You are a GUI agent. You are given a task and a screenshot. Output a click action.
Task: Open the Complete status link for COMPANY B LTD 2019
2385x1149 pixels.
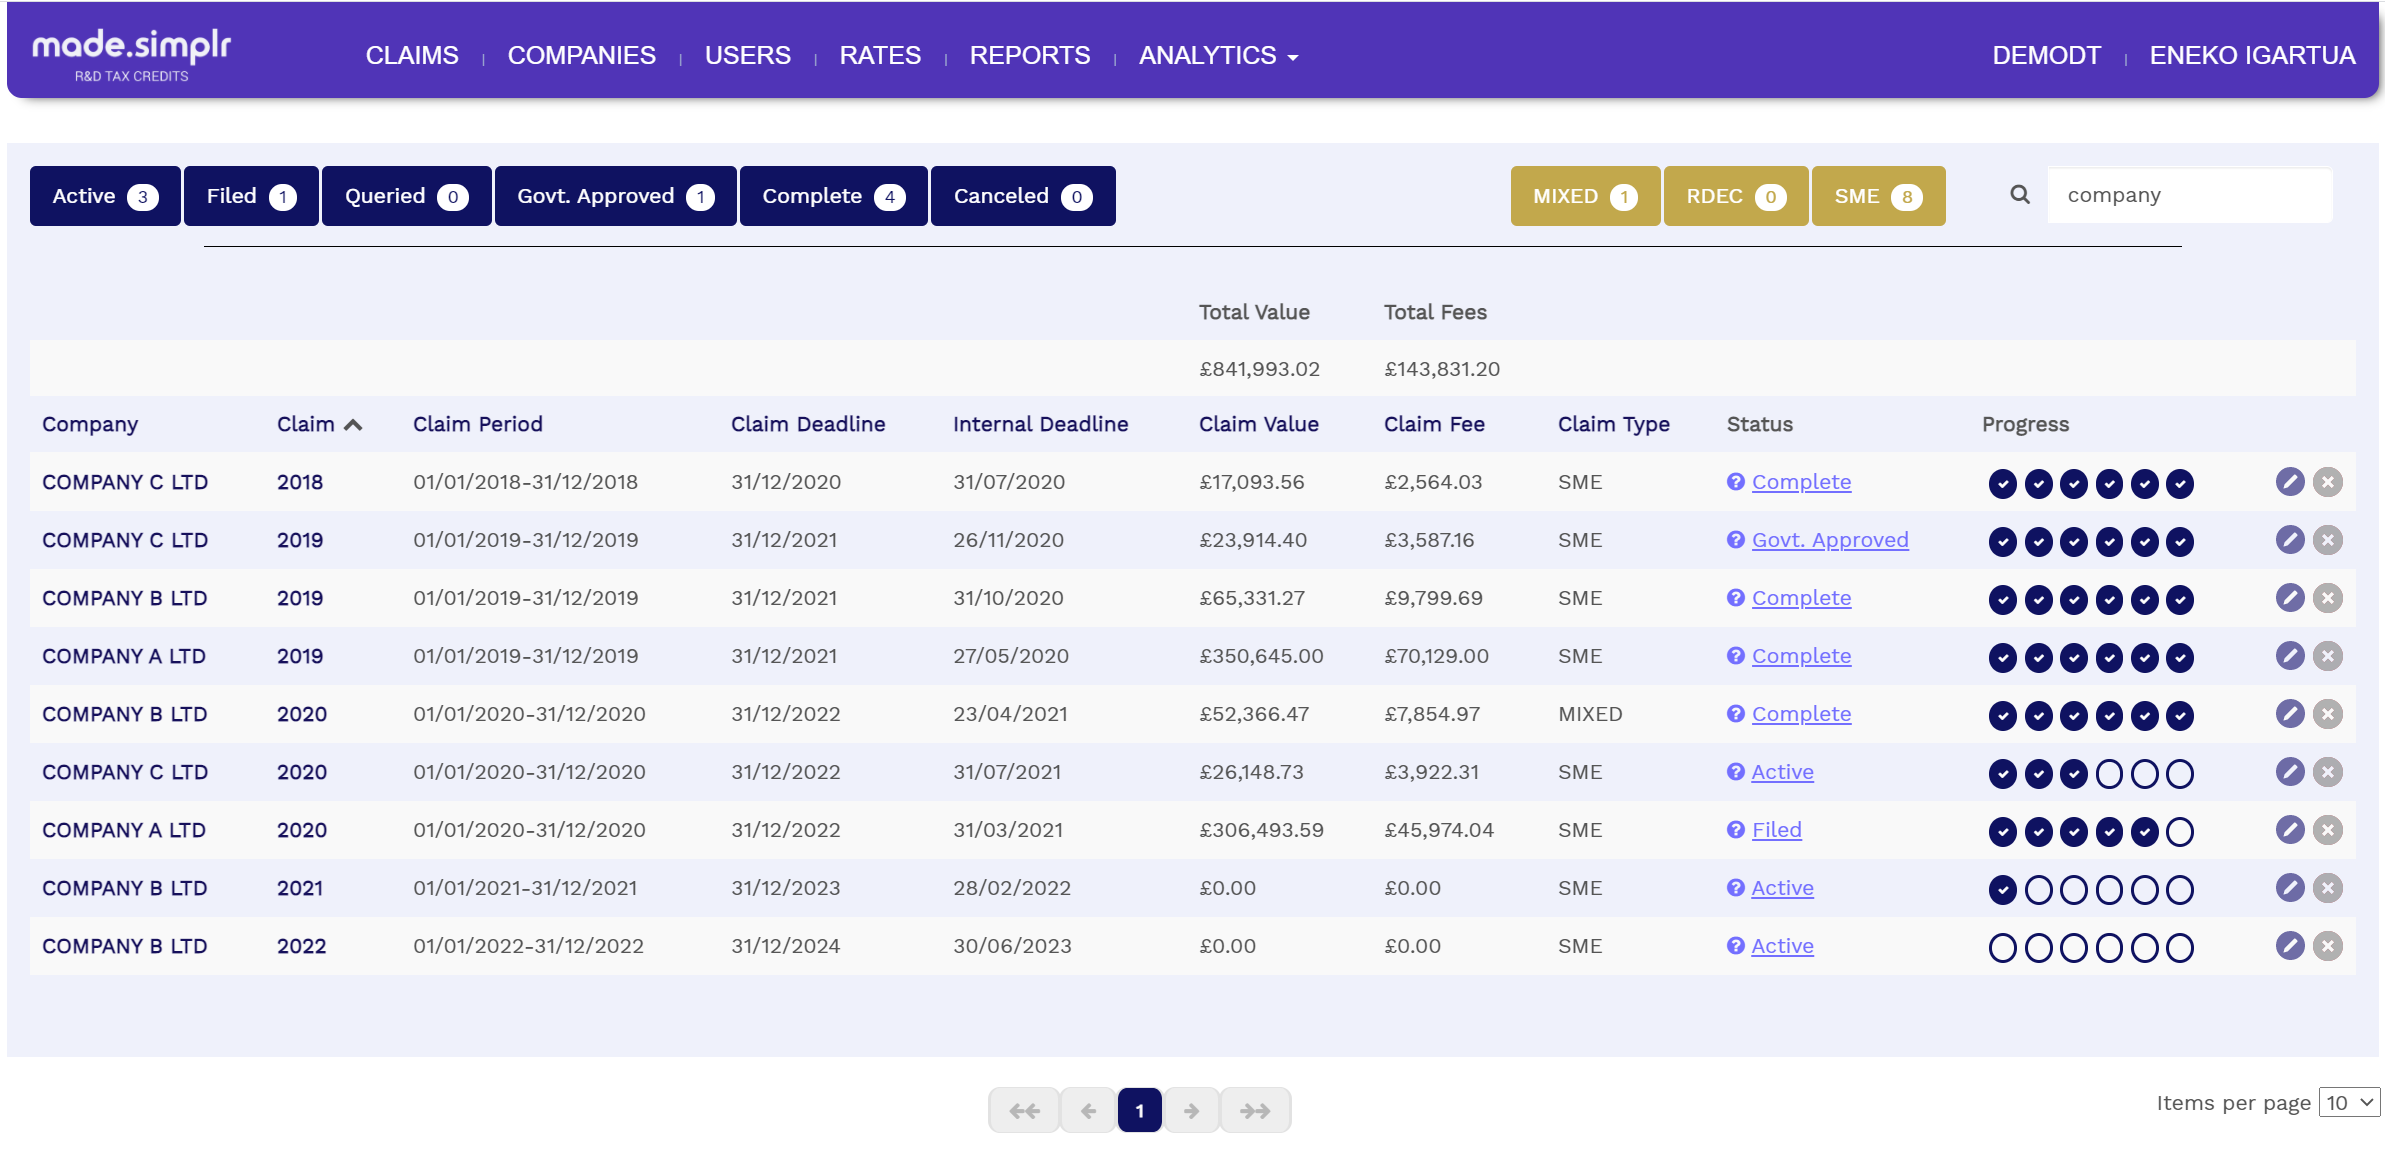(1801, 597)
